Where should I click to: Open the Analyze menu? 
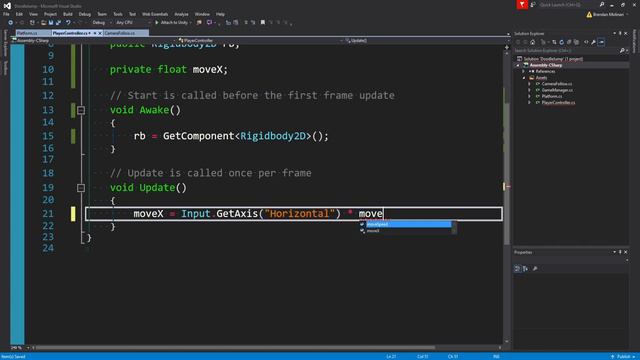pos(181,14)
